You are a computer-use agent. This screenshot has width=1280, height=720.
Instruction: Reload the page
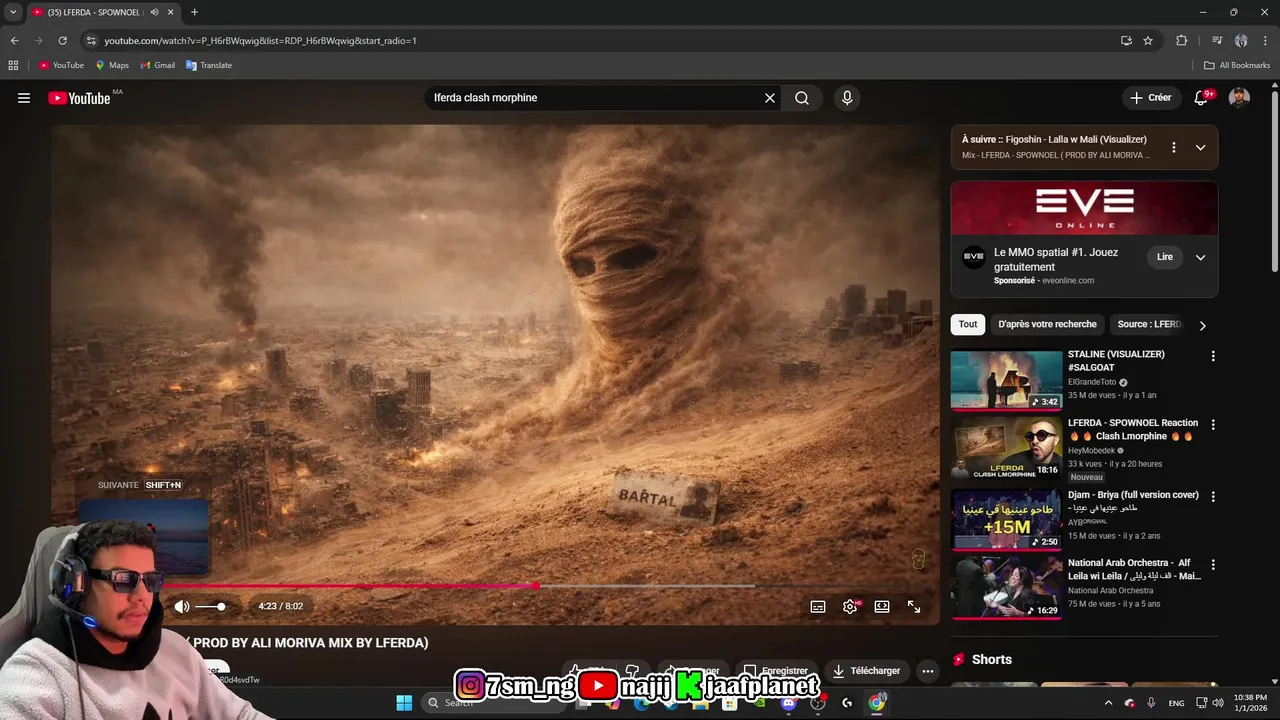click(x=62, y=40)
